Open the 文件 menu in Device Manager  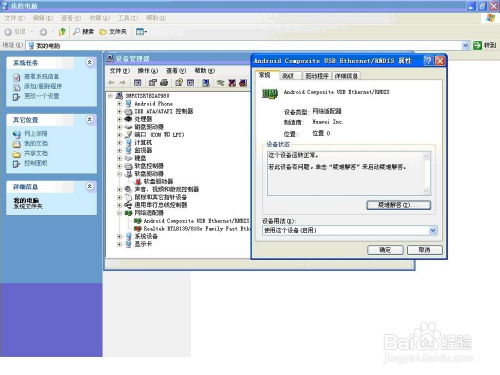[x=120, y=70]
